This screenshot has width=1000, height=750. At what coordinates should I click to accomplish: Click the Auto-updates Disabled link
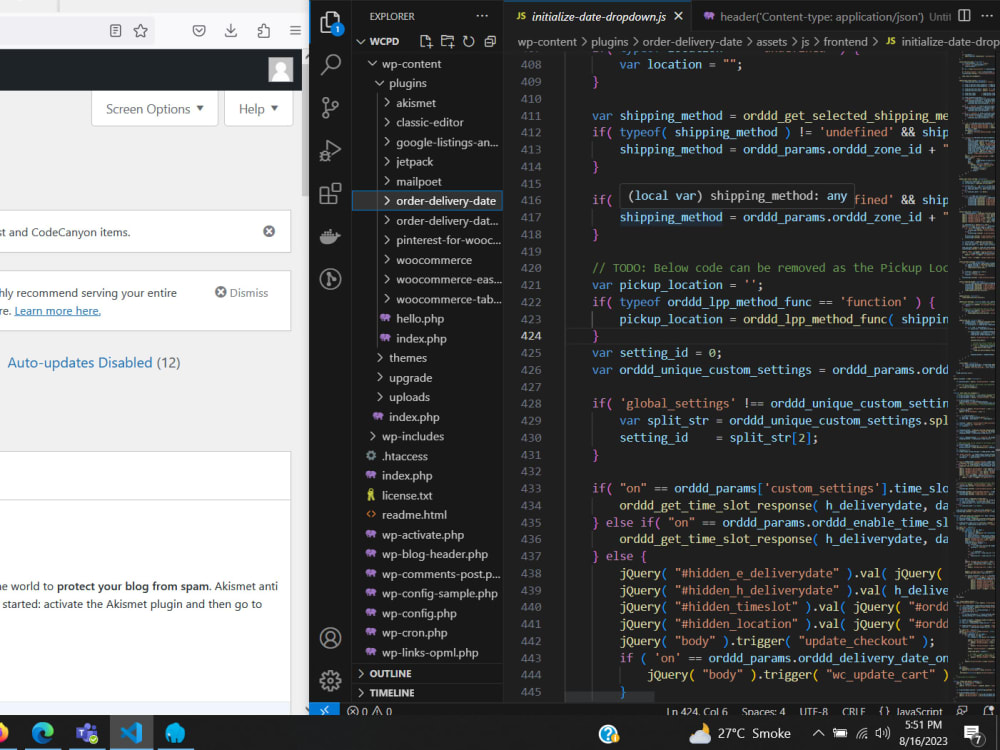(80, 363)
